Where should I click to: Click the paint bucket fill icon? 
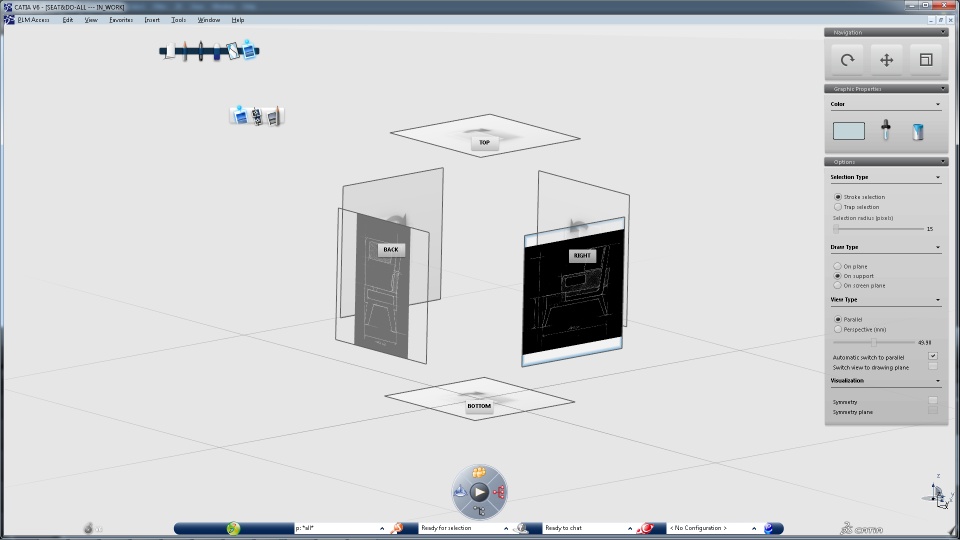(x=918, y=132)
